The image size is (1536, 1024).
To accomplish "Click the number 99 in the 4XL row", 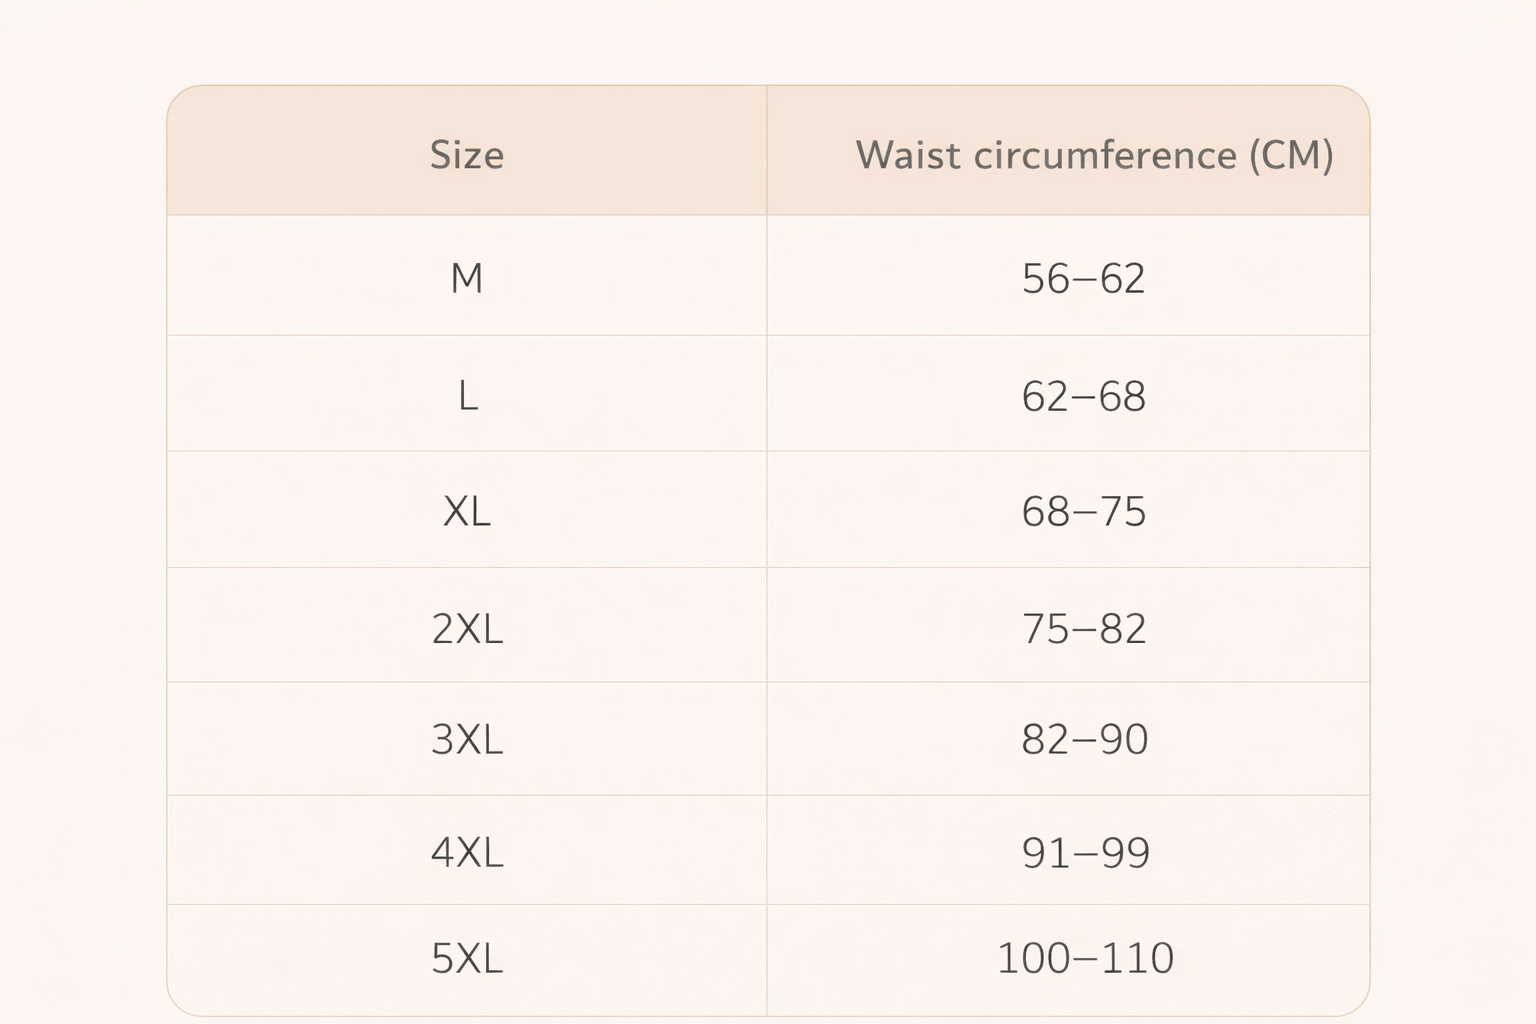I will (1125, 852).
